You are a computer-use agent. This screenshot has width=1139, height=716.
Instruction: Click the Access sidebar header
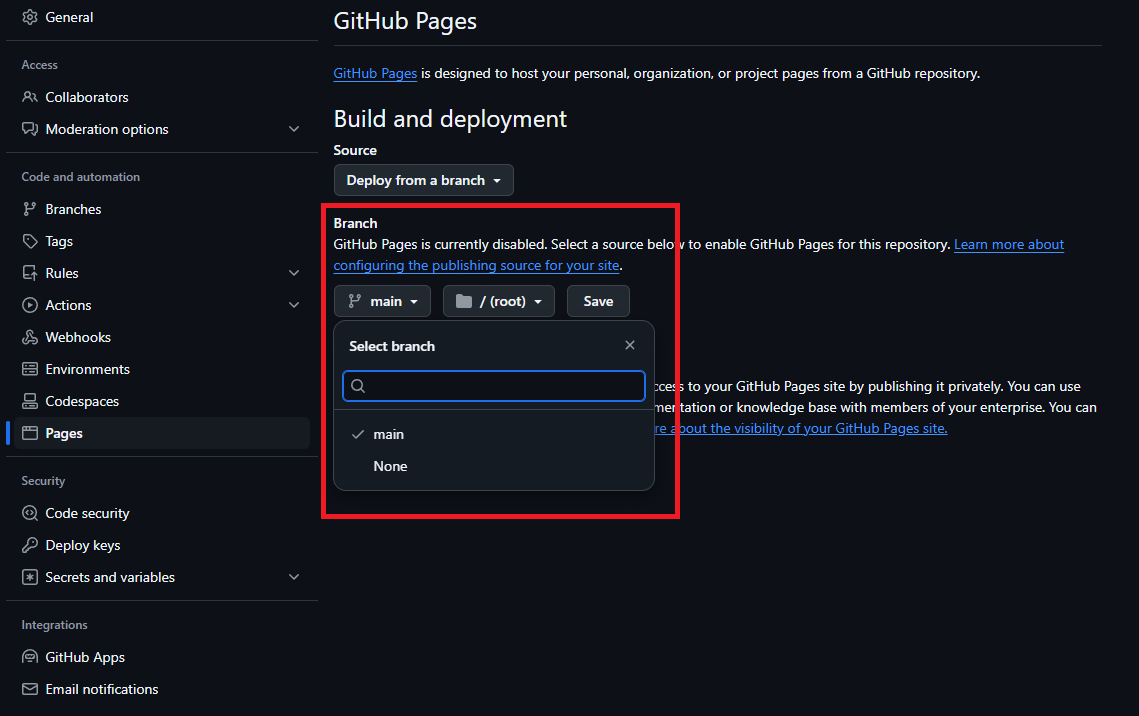39,65
